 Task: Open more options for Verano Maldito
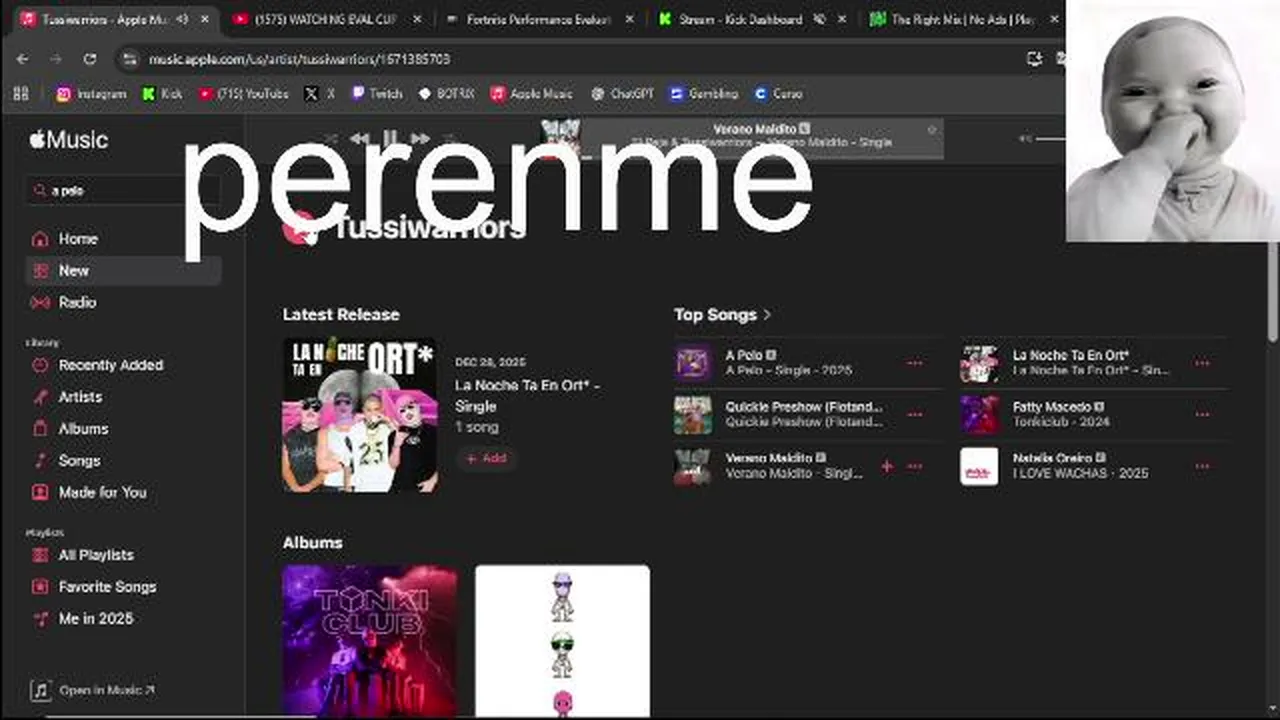(x=915, y=466)
